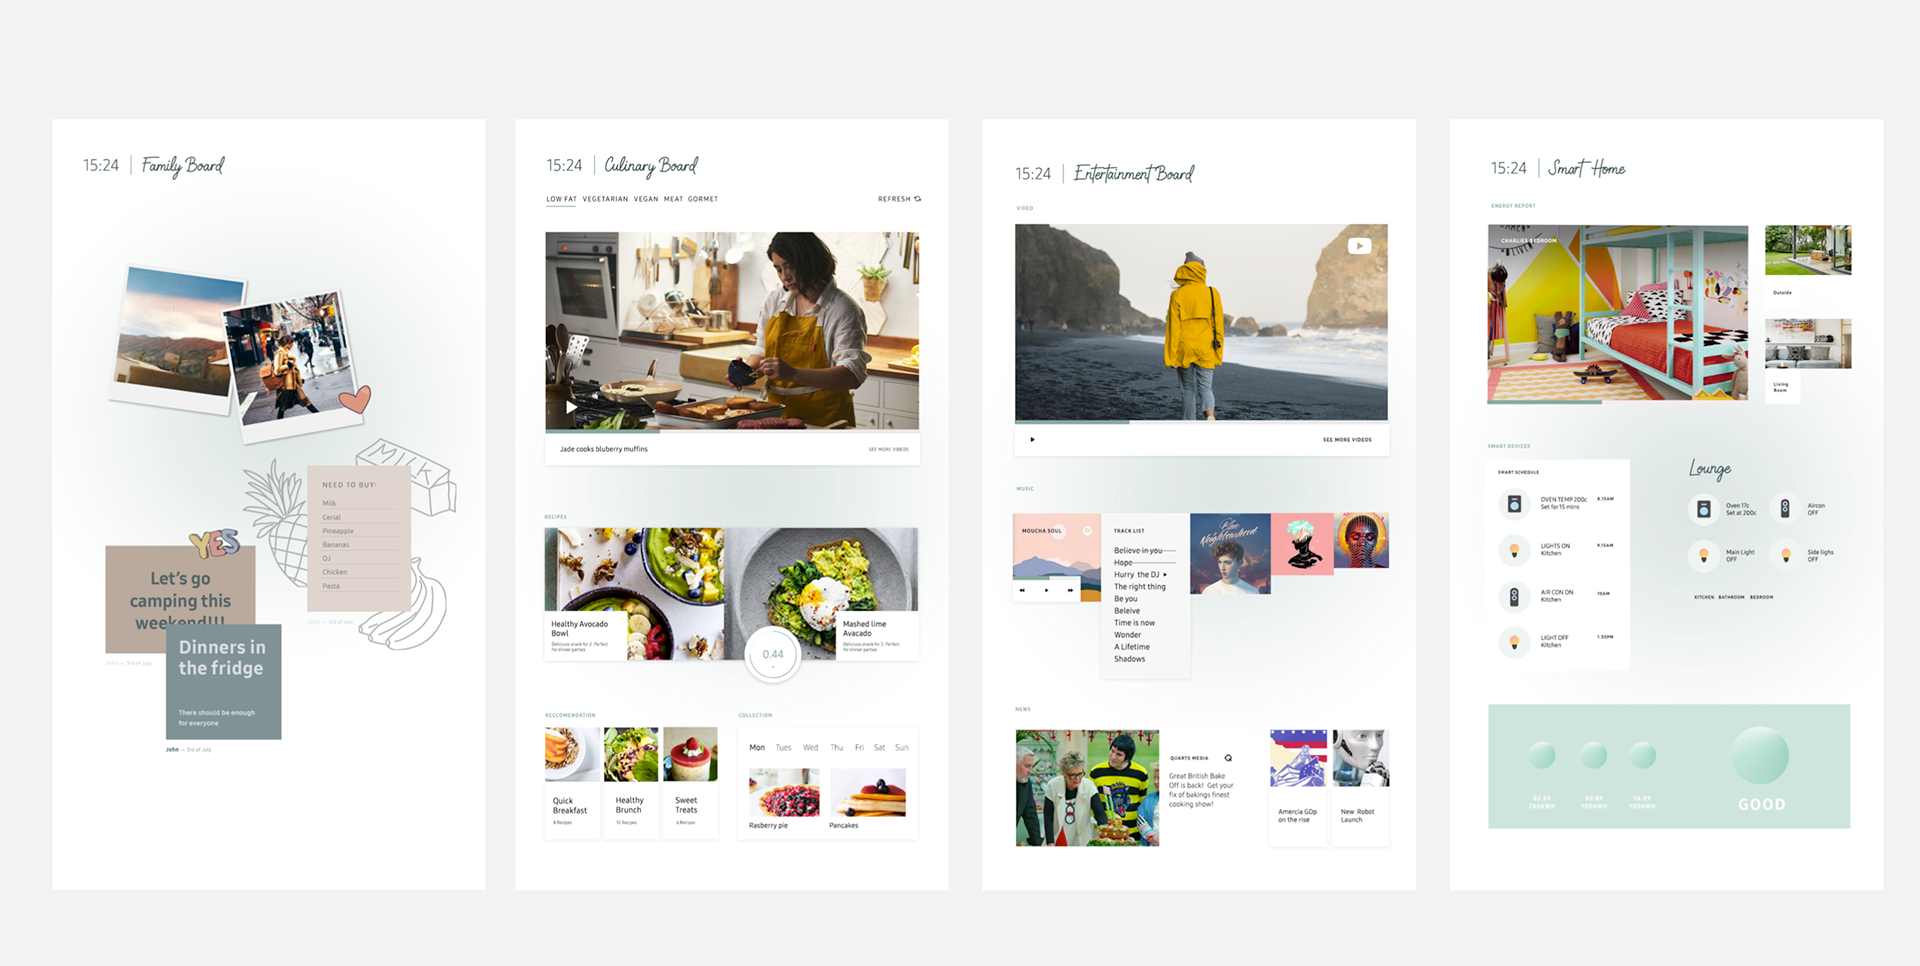This screenshot has height=966, width=1920.
Task: Open the Blue Neighbourhood album cover
Action: coord(1230,554)
